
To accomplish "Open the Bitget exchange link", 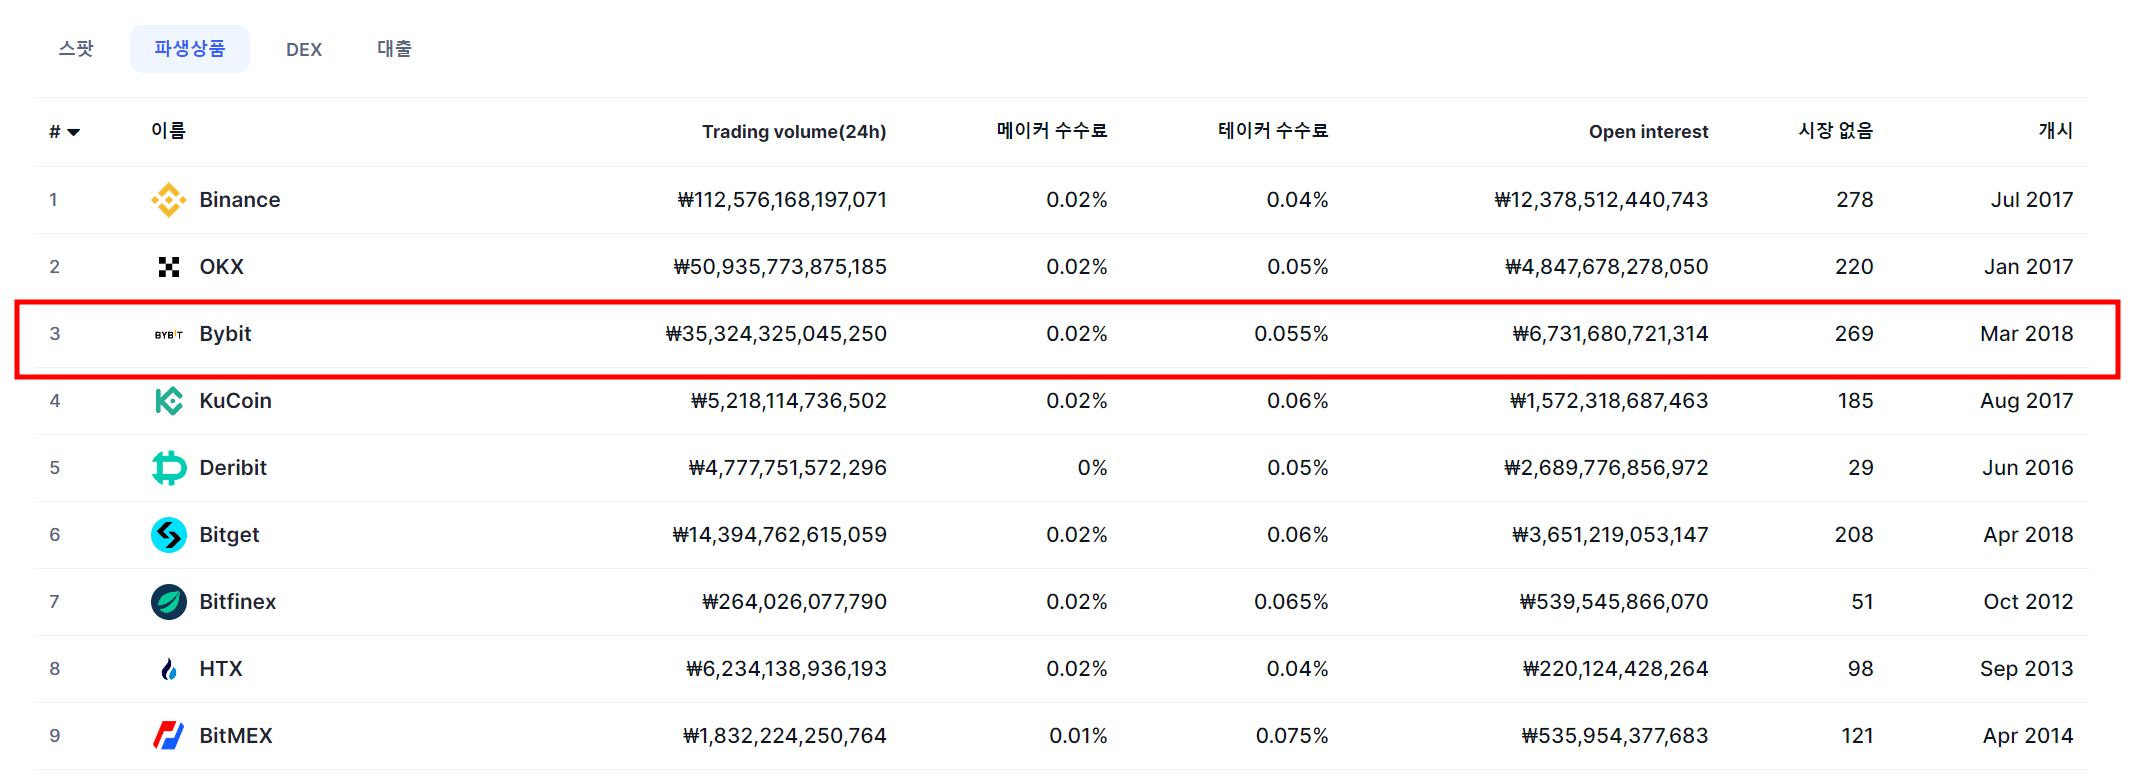I will tap(229, 535).
